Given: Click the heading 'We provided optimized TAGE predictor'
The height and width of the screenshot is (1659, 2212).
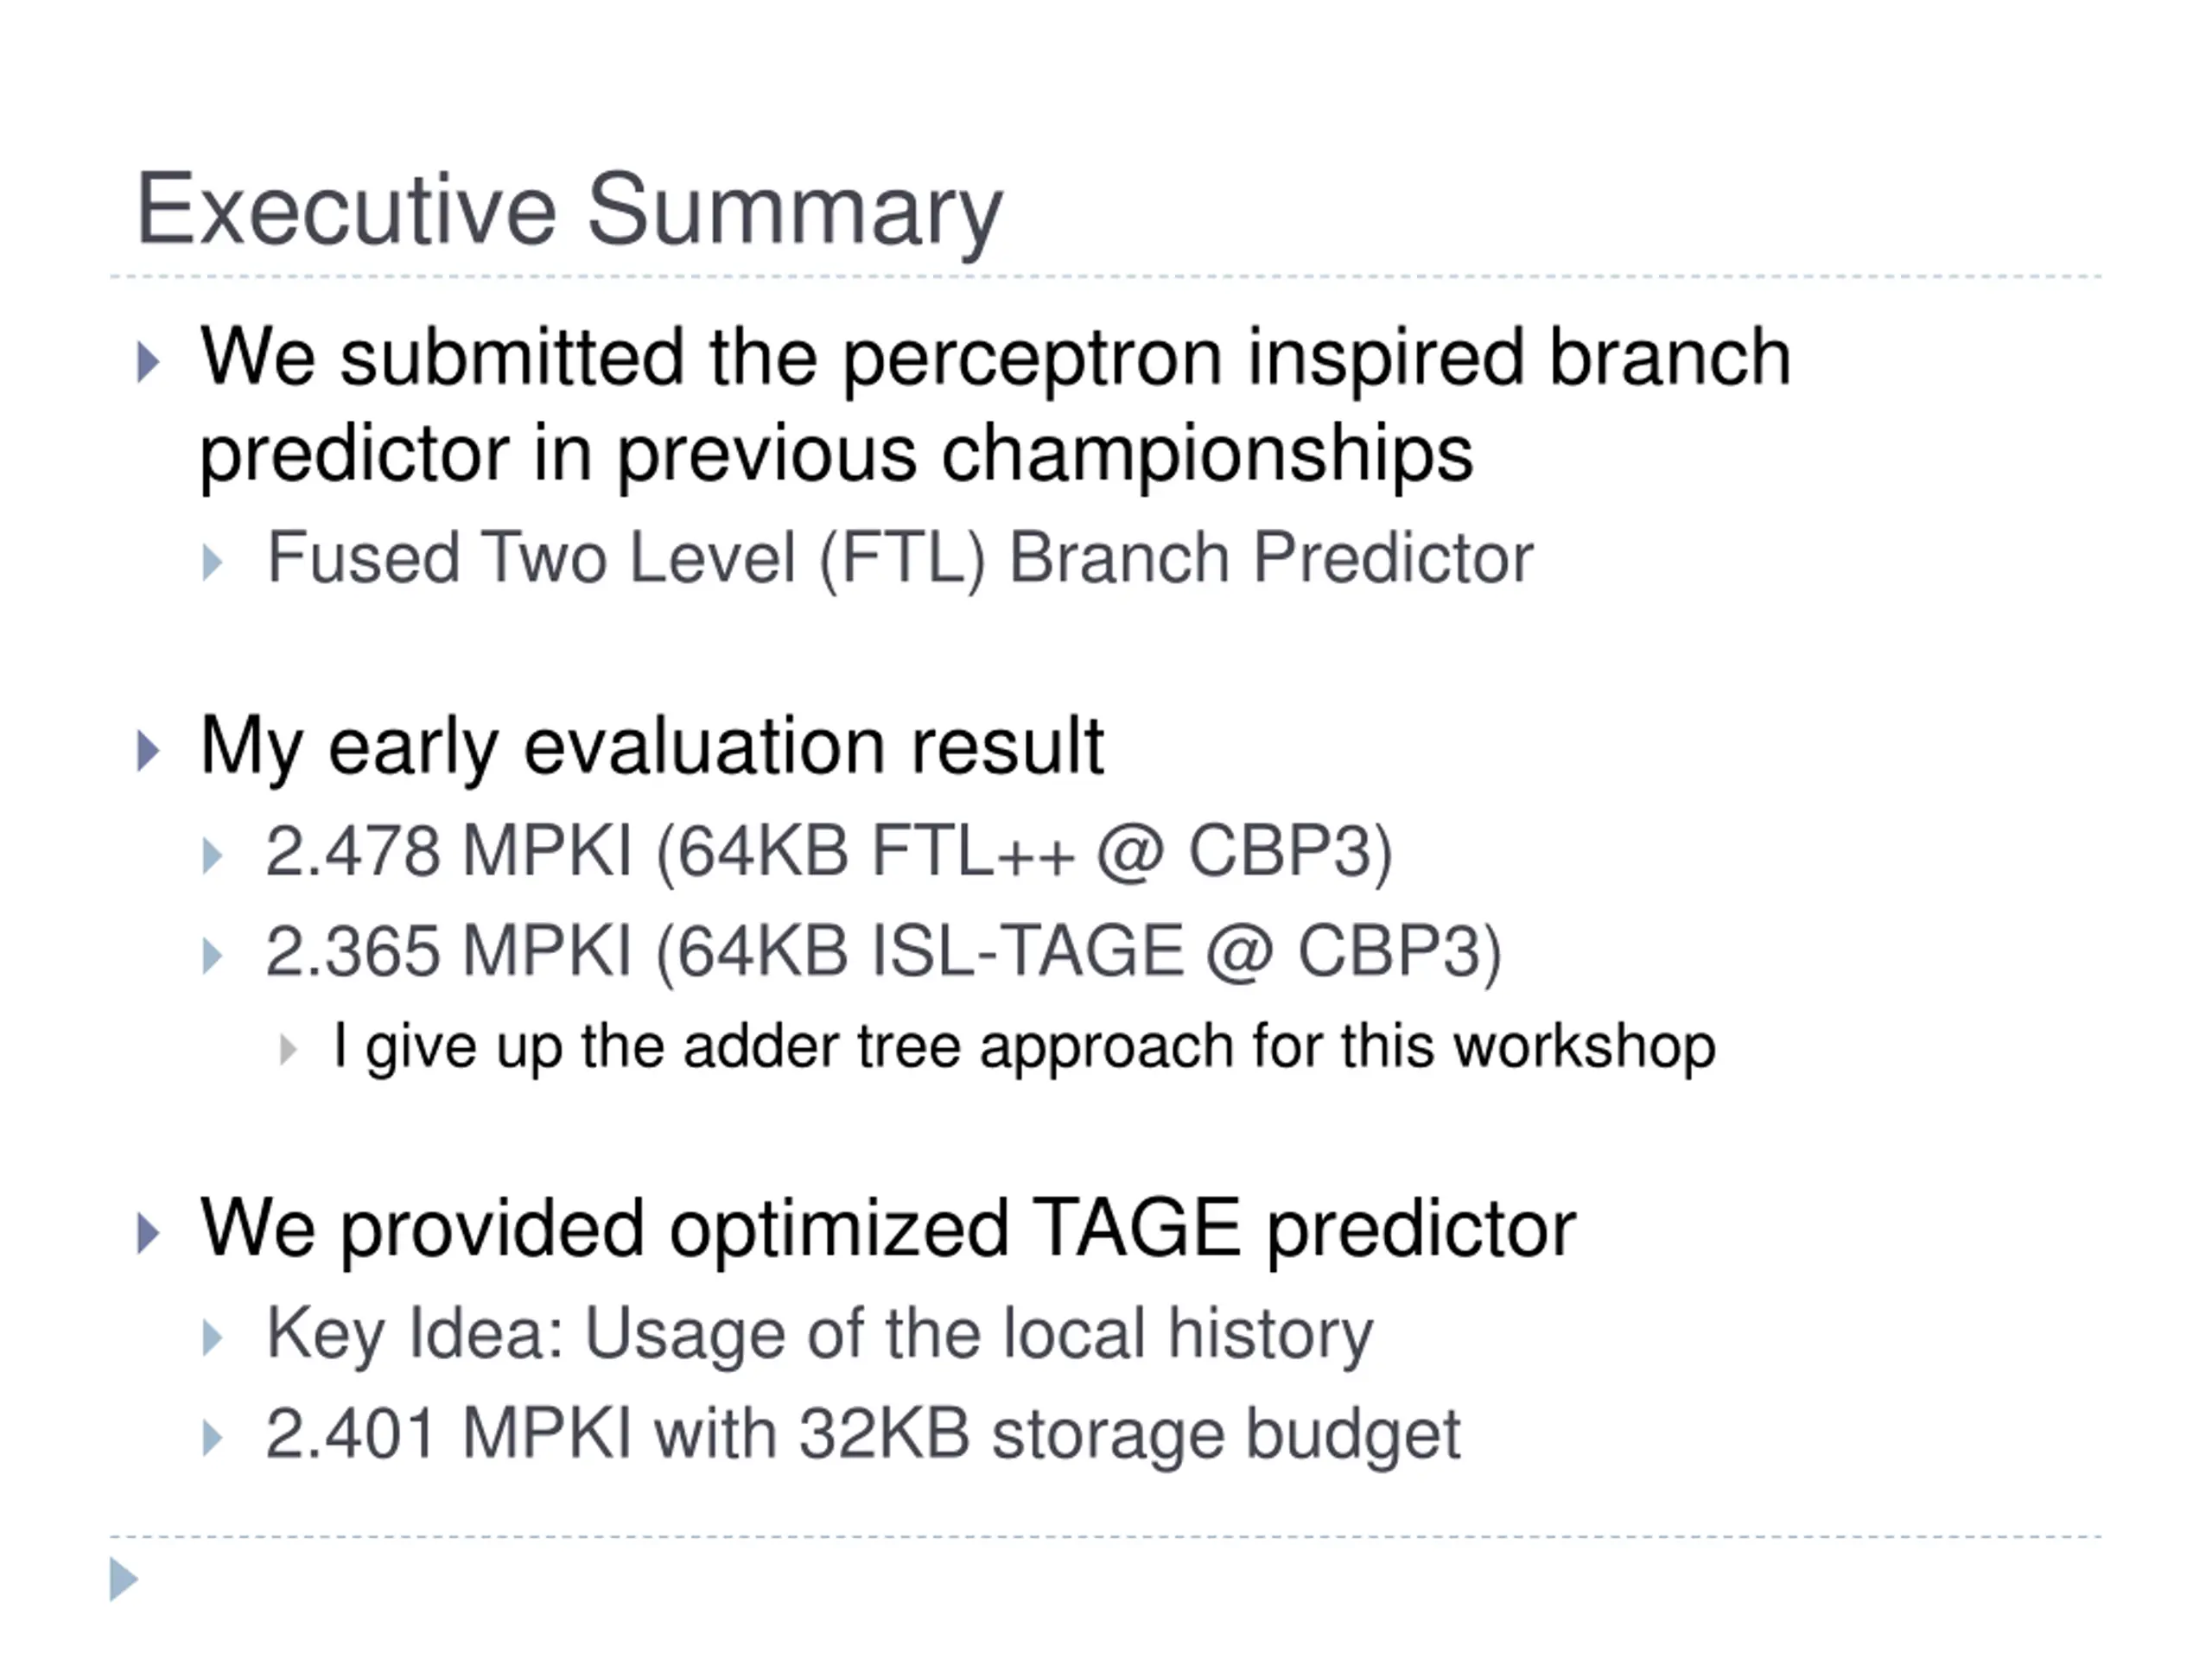Looking at the screenshot, I should 888,1230.
